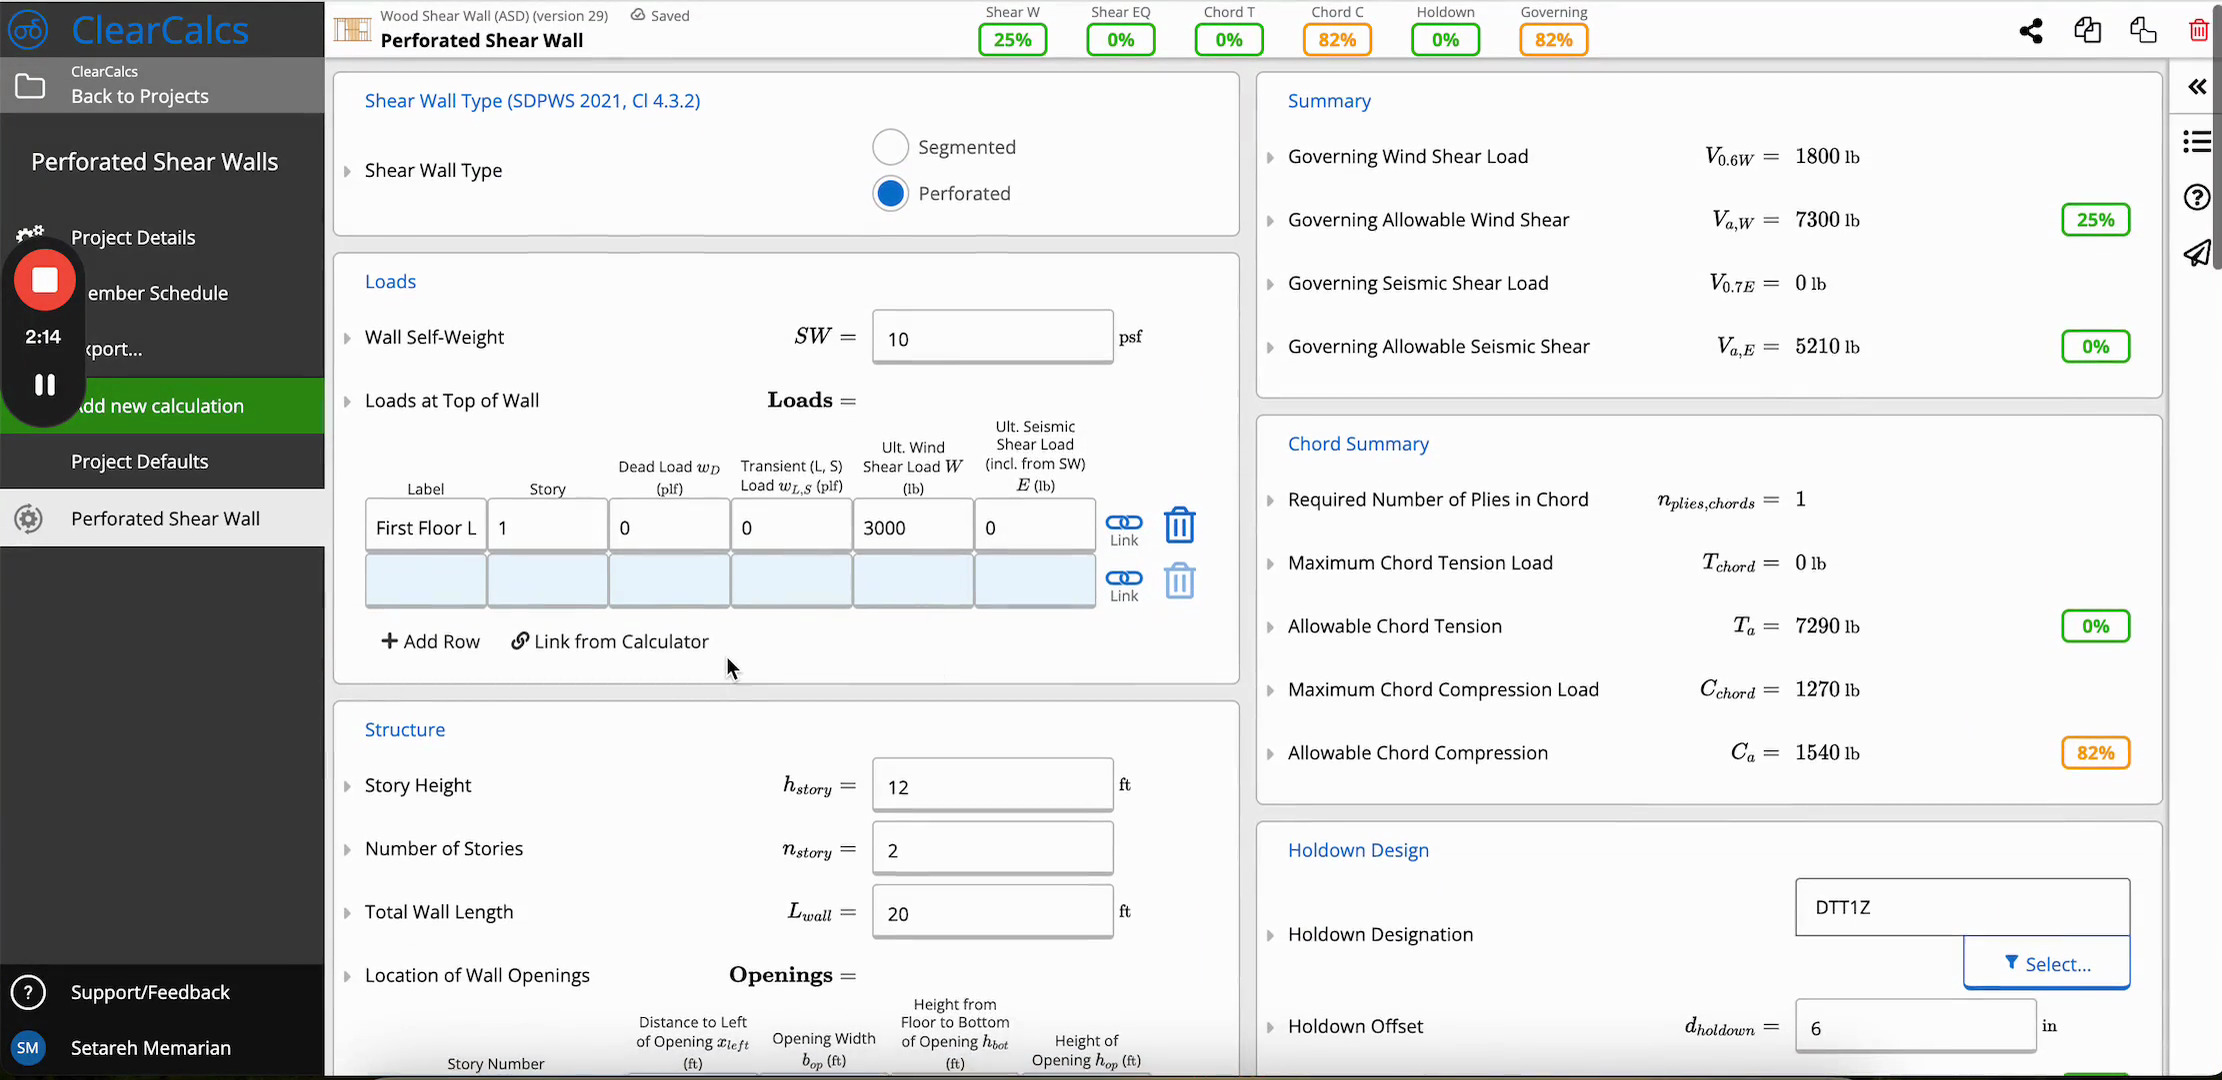Click Add Row under loads table

(x=430, y=641)
